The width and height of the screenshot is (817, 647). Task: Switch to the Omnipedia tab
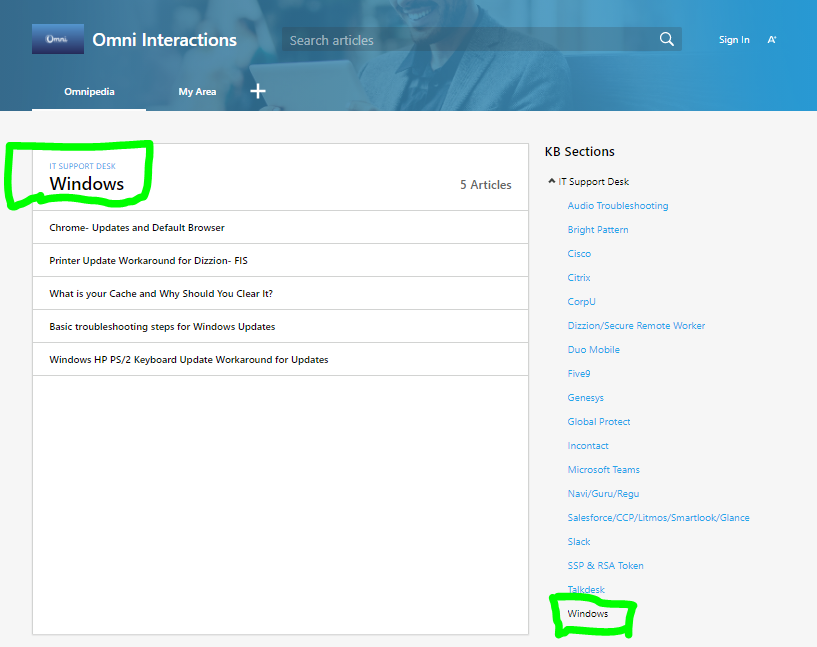pyautogui.click(x=89, y=92)
